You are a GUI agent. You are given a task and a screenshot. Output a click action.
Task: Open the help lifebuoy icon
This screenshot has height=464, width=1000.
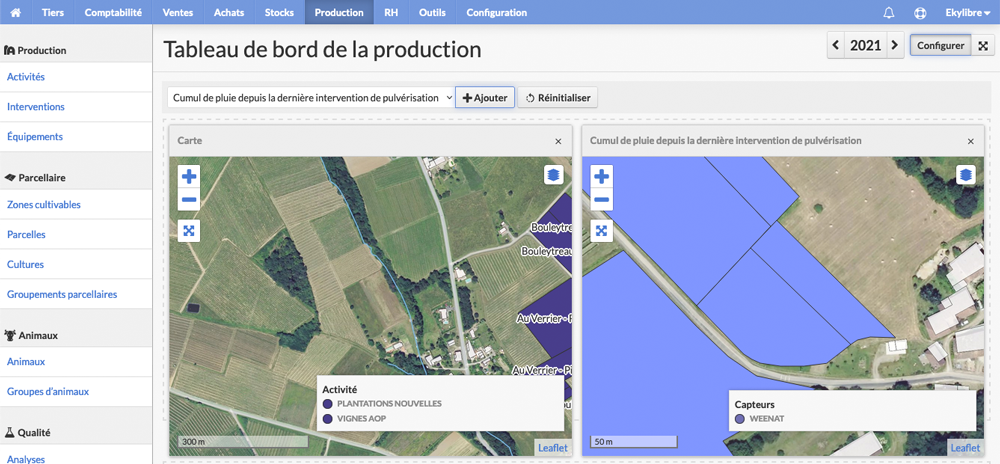(920, 12)
